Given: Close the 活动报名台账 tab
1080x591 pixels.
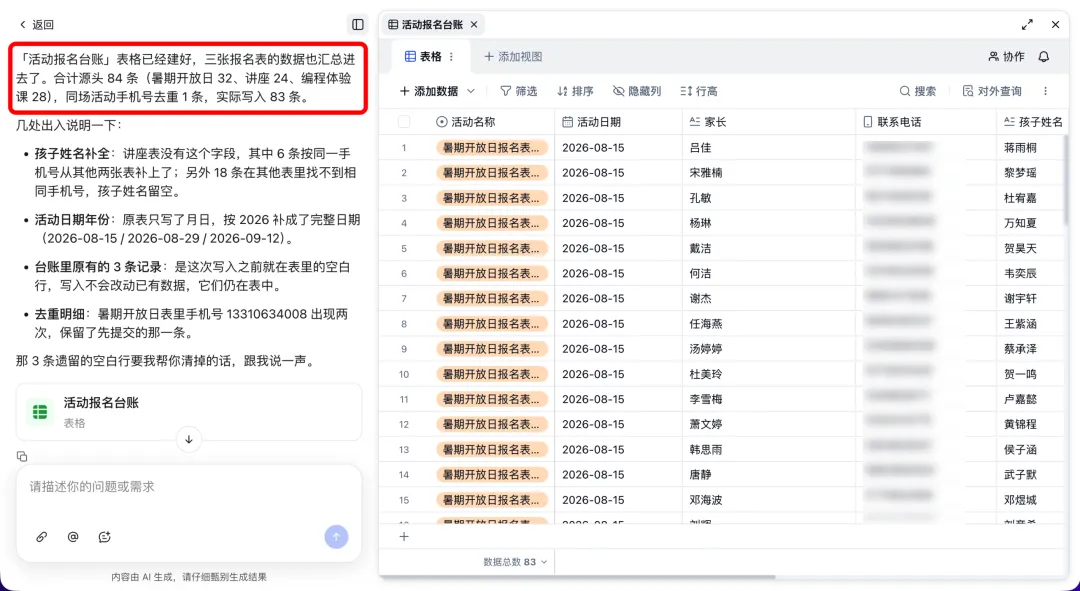Looking at the screenshot, I should tap(474, 25).
